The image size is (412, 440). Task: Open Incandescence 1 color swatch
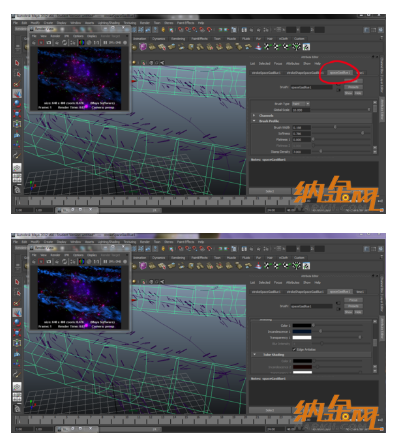click(302, 331)
